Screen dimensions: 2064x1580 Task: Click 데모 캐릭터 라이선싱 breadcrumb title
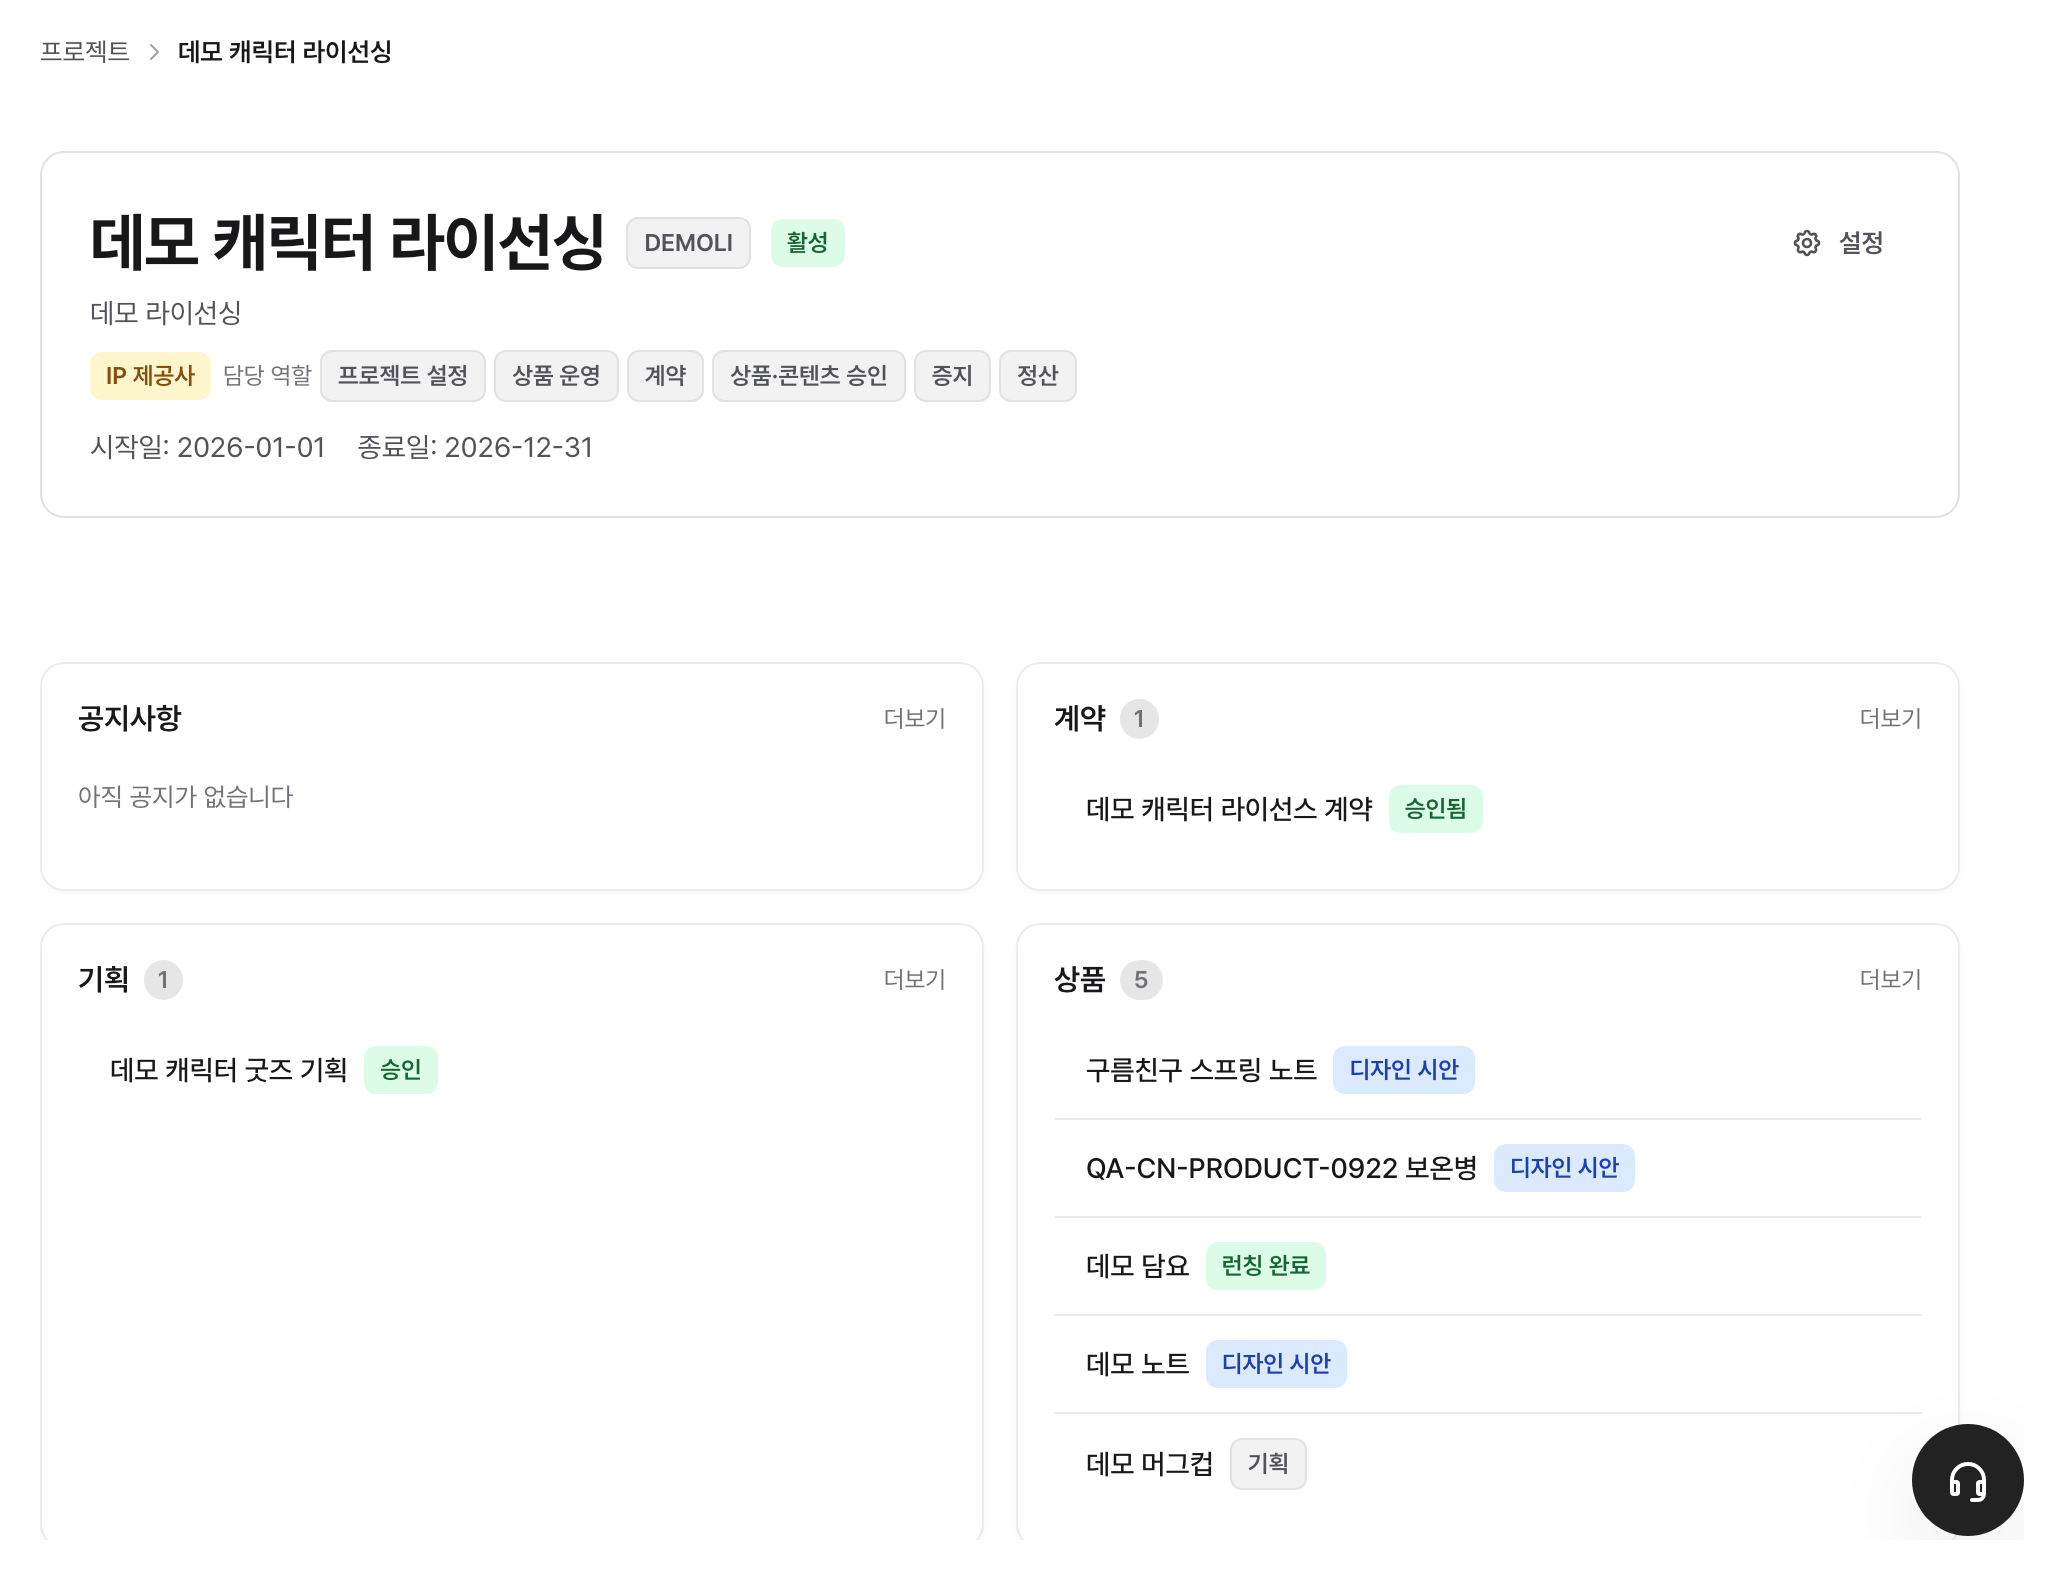(285, 51)
